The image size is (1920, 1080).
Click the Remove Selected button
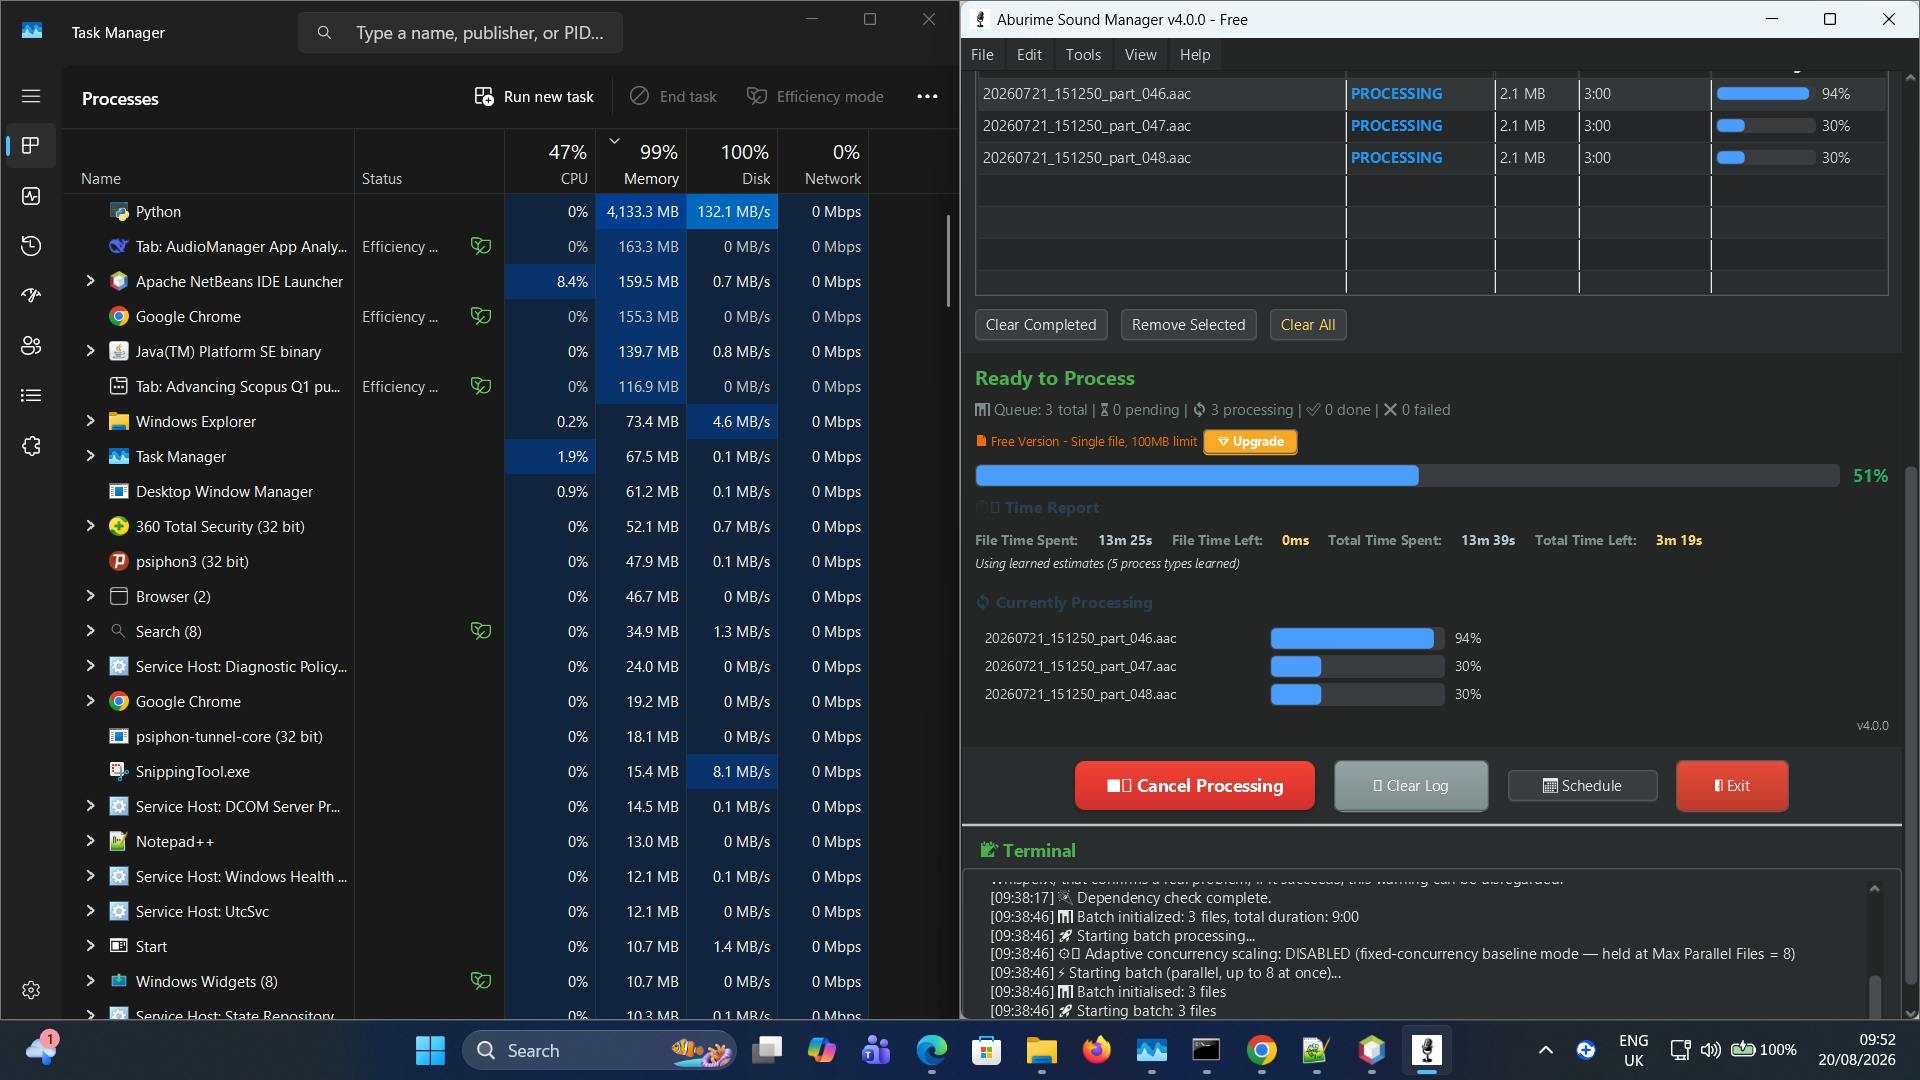tap(1188, 325)
